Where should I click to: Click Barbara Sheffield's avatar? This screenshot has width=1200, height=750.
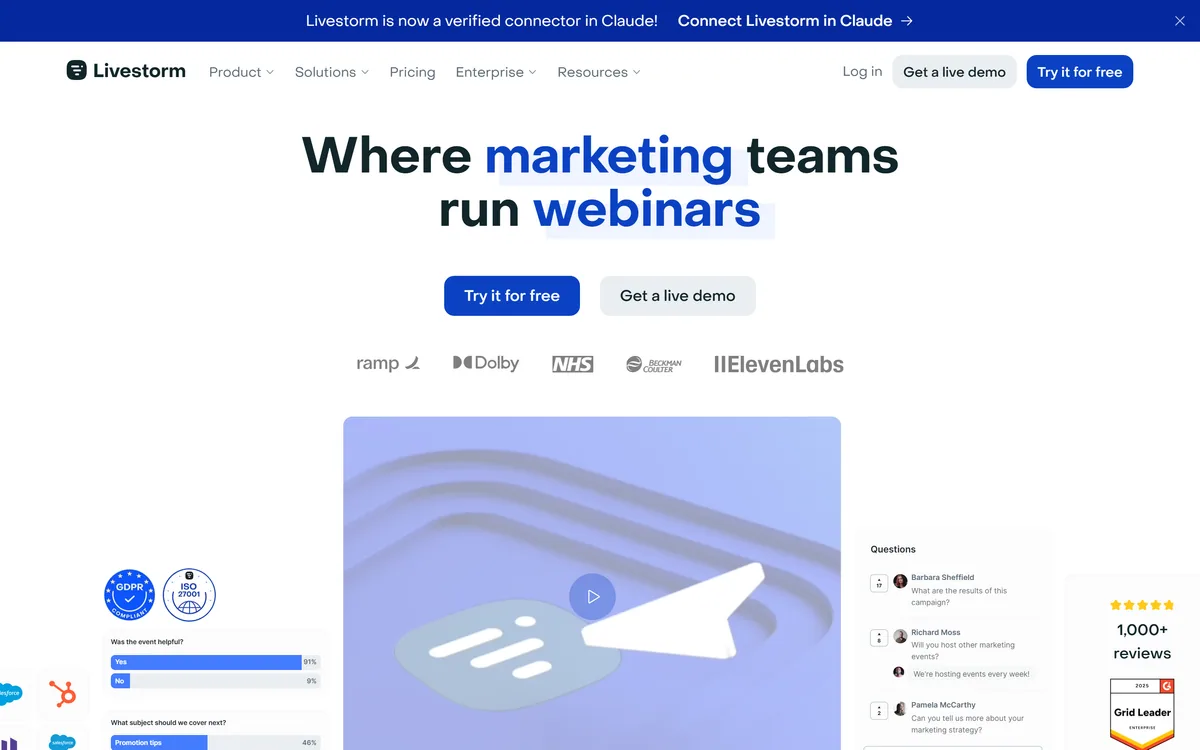[x=900, y=581]
